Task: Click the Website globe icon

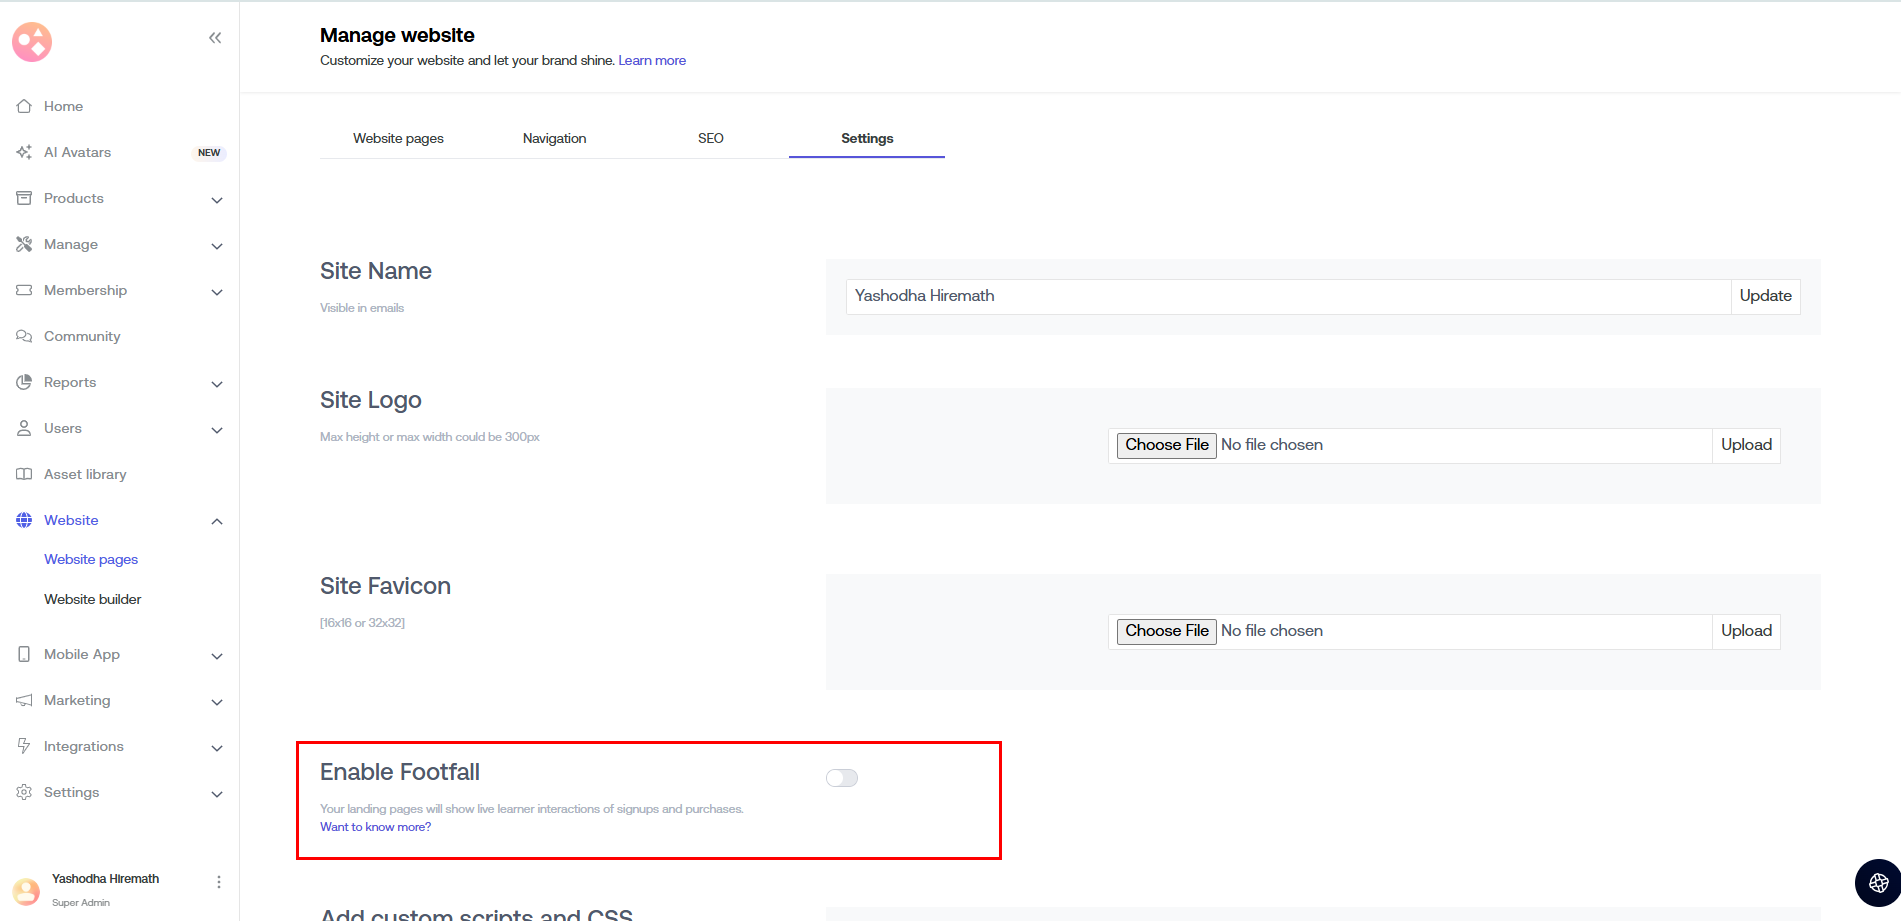Action: (x=24, y=520)
